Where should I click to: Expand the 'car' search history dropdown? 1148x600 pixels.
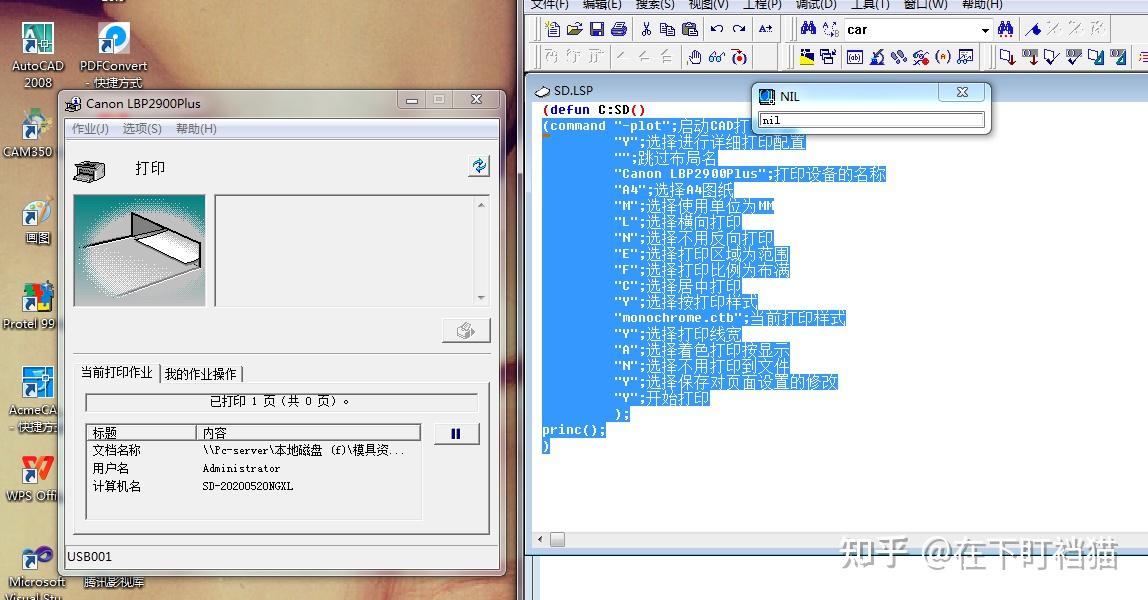985,30
